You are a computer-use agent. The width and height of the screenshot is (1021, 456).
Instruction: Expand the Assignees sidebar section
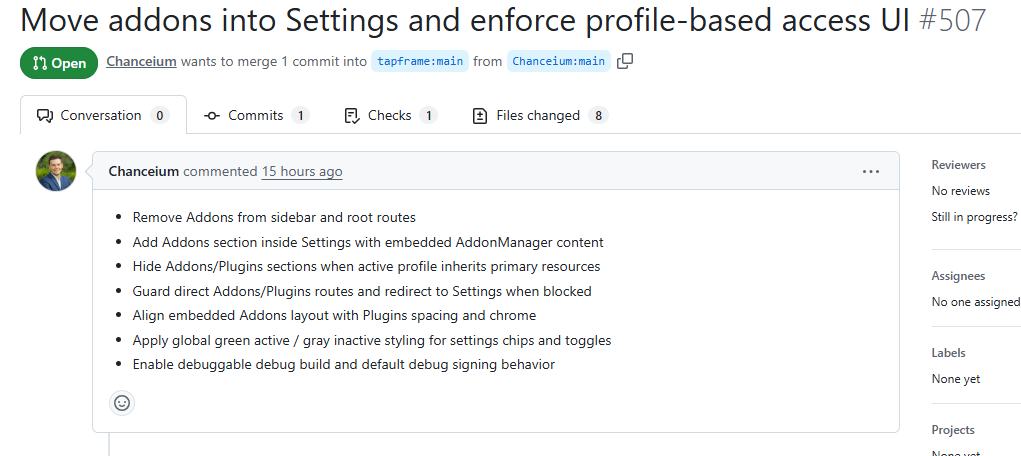tap(958, 276)
